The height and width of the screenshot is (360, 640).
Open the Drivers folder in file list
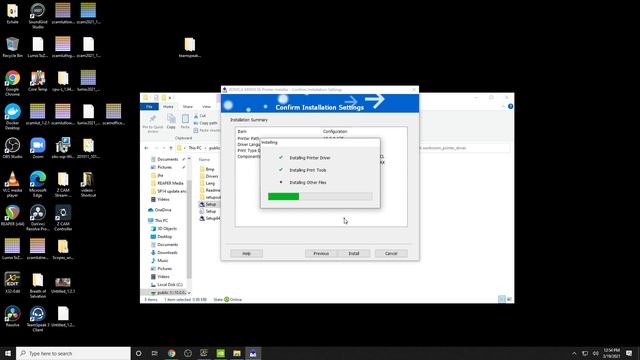click(211, 176)
